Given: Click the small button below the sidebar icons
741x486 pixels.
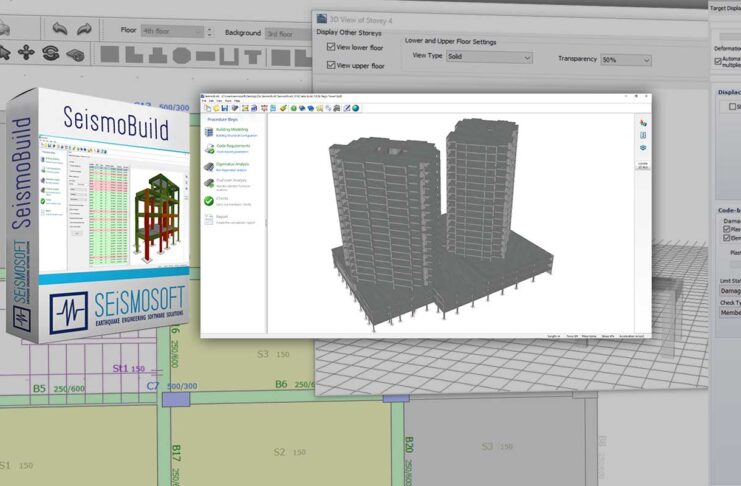Looking at the screenshot, I should click(643, 165).
